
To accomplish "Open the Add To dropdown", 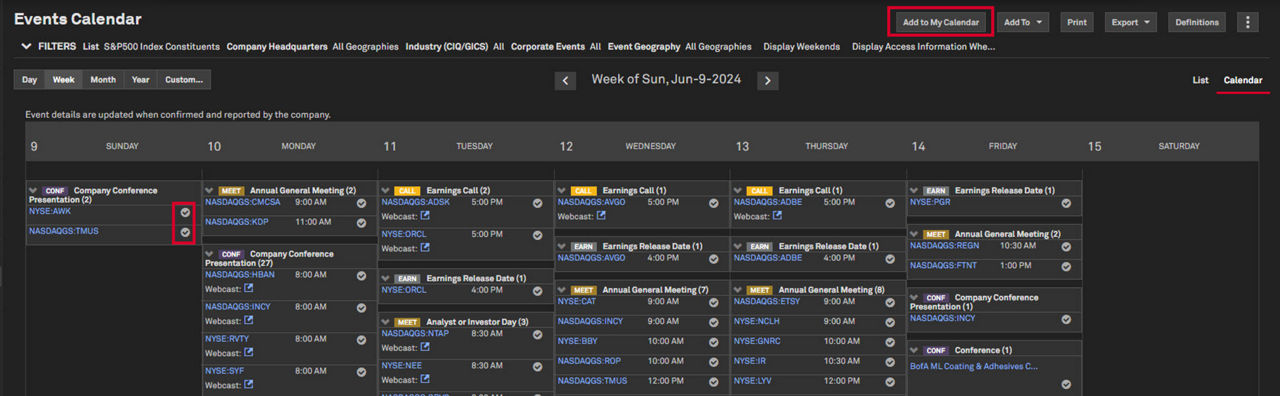I will [1023, 22].
